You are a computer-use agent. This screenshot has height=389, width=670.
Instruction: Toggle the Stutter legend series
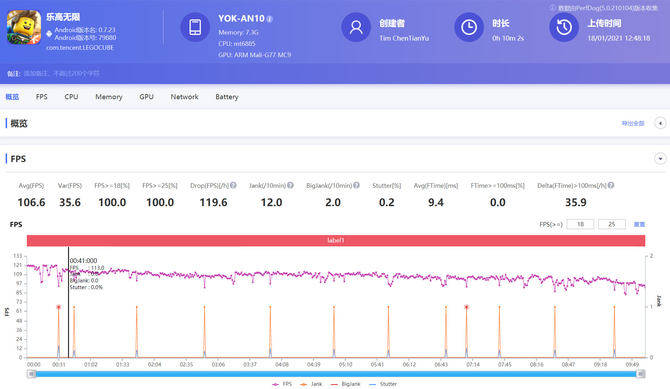point(382,384)
